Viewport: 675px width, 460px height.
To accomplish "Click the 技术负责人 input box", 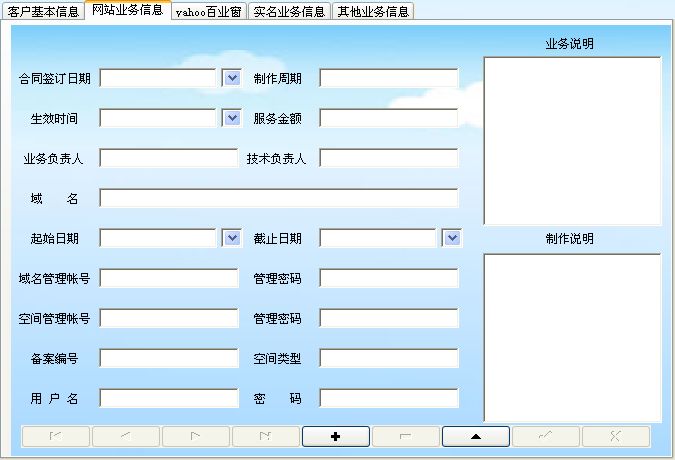I will pyautogui.click(x=389, y=158).
